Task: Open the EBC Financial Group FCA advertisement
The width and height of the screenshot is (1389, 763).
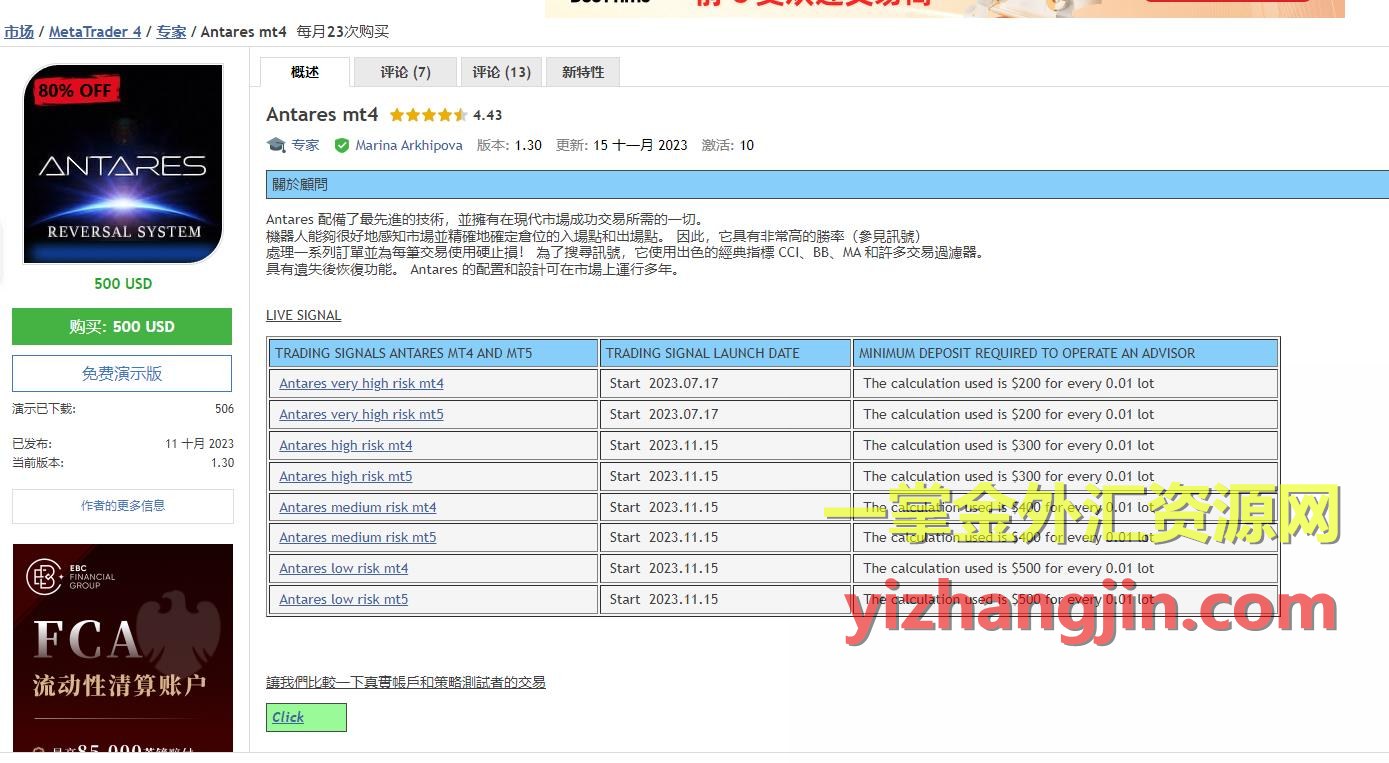Action: pos(123,648)
